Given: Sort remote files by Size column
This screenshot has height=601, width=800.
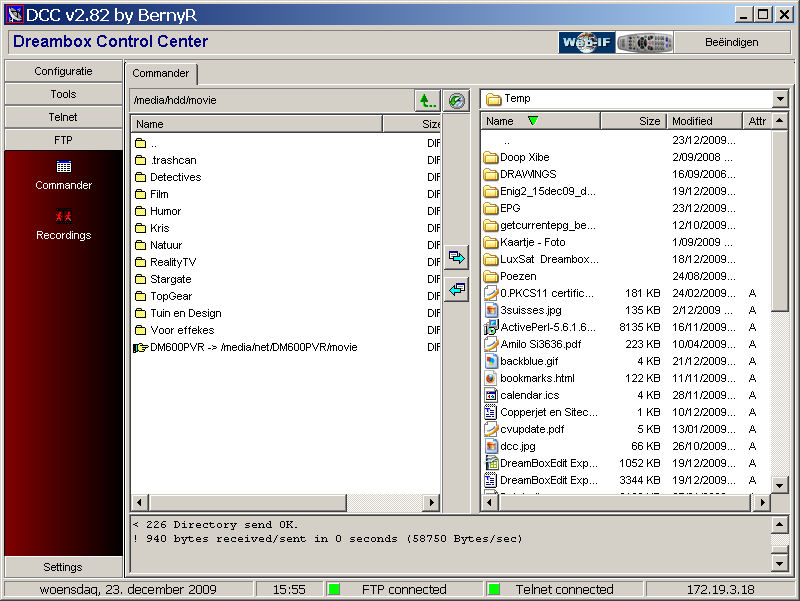Looking at the screenshot, I should pos(412,124).
